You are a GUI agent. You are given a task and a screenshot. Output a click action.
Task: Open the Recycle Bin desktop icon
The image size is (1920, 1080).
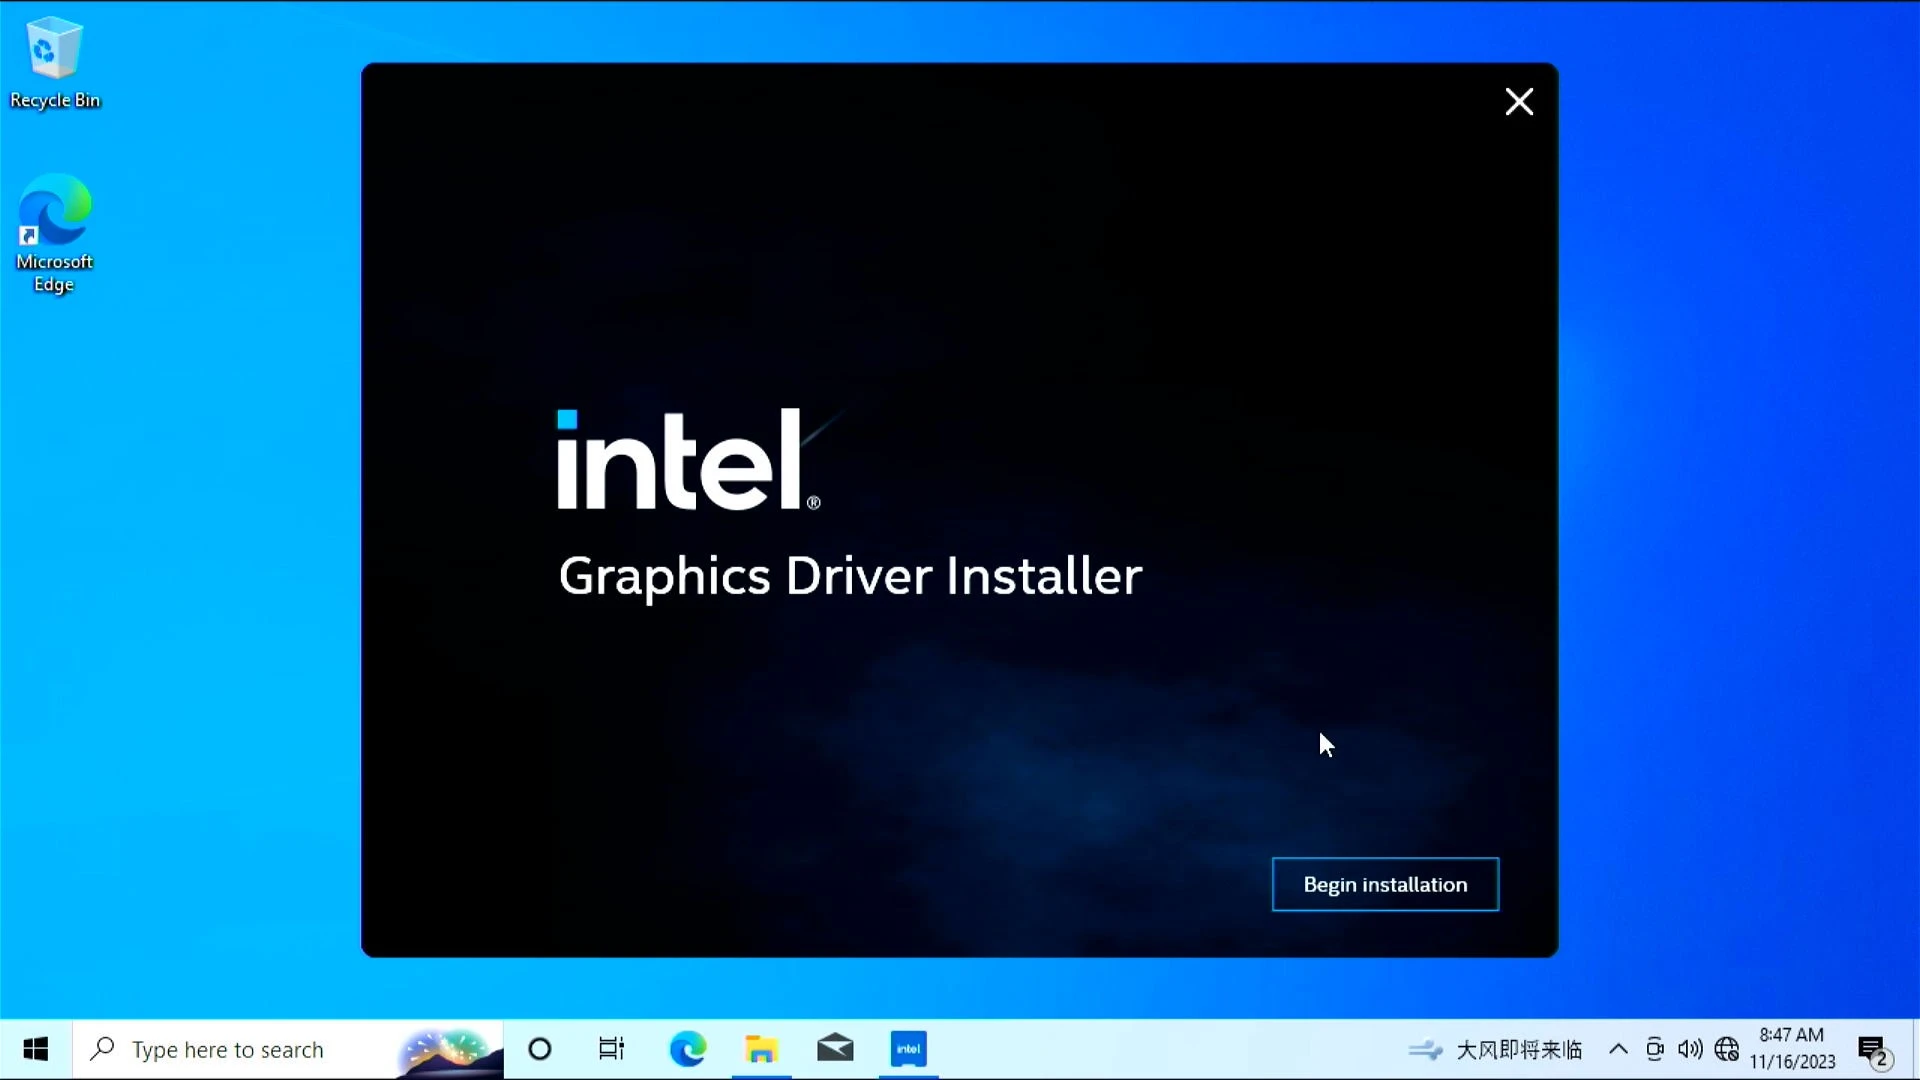coord(54,62)
